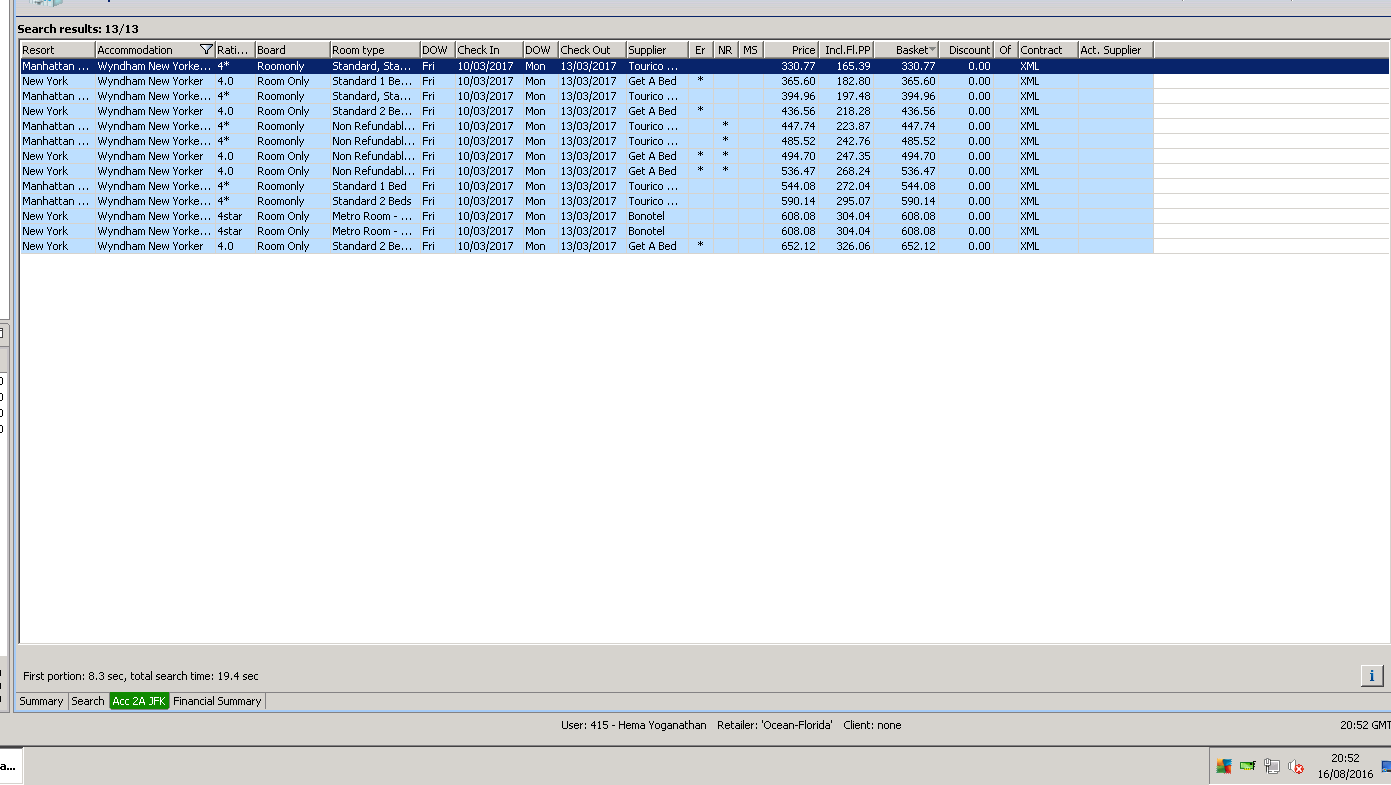Click the Room type column header
Image resolution: width=1391 pixels, height=785 pixels.
pos(375,50)
